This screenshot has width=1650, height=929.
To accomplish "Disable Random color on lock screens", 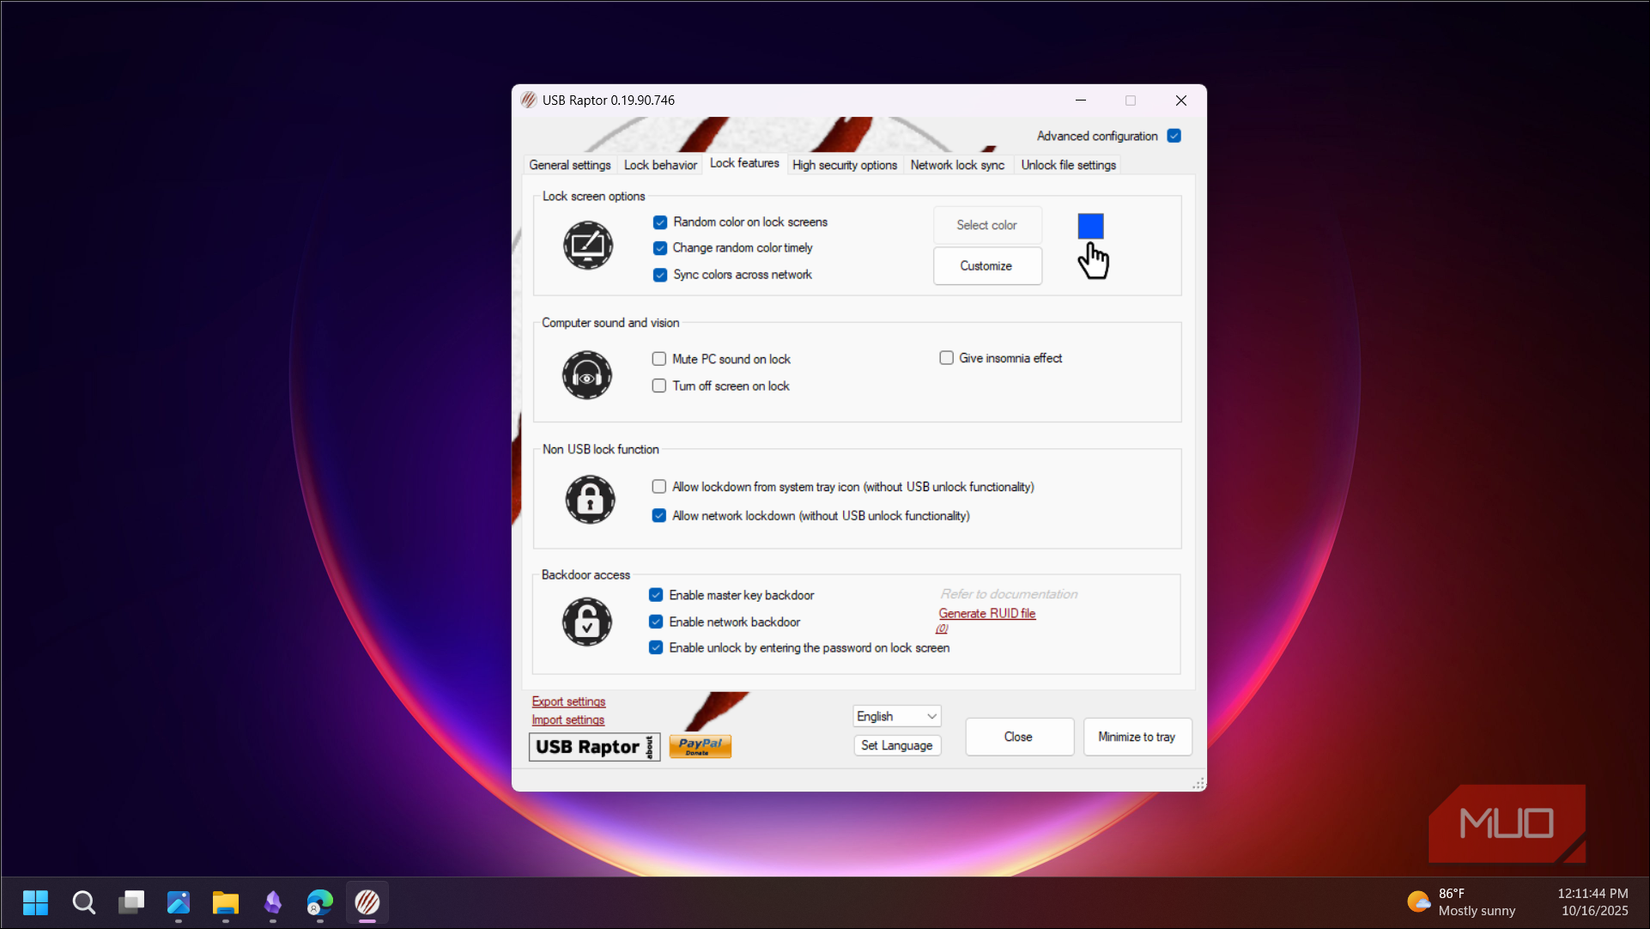I will [x=660, y=222].
